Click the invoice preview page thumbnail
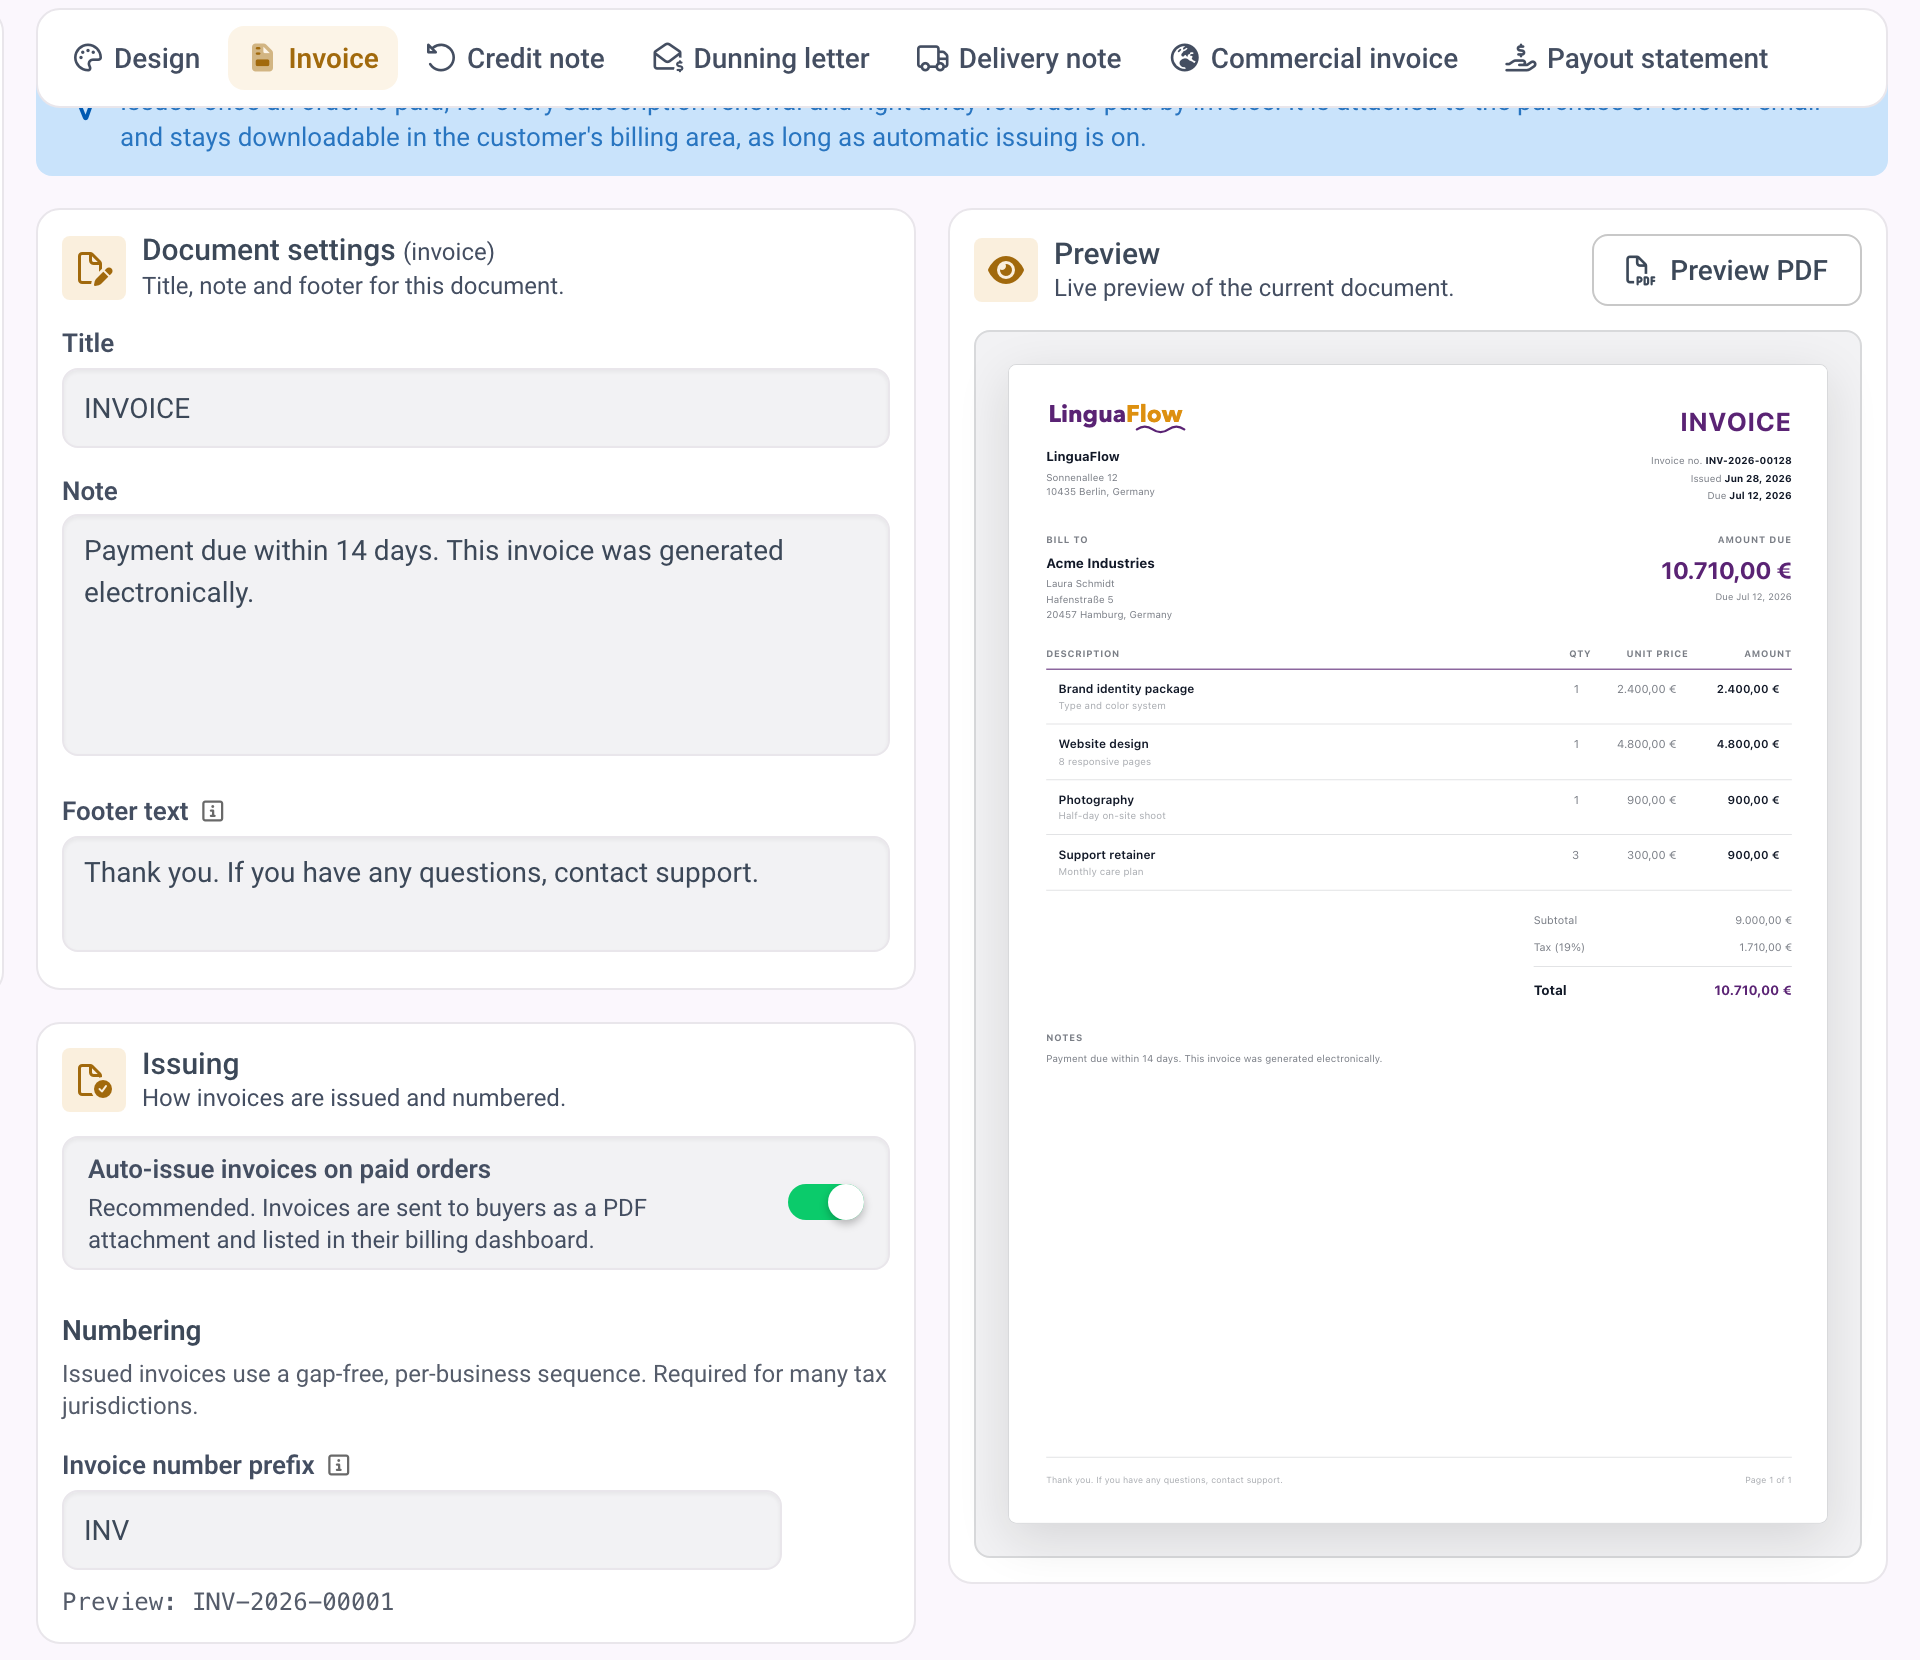This screenshot has width=1920, height=1660. coord(1418,944)
